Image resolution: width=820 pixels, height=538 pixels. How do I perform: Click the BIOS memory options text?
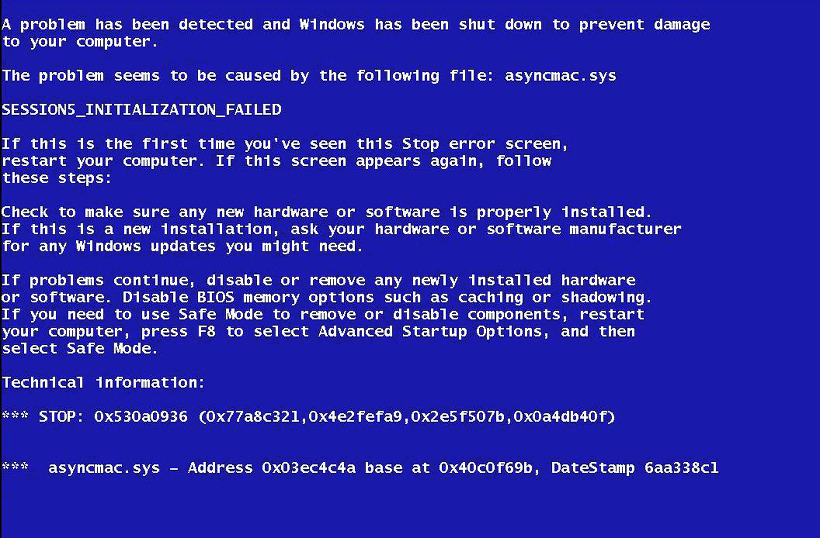(x=286, y=298)
